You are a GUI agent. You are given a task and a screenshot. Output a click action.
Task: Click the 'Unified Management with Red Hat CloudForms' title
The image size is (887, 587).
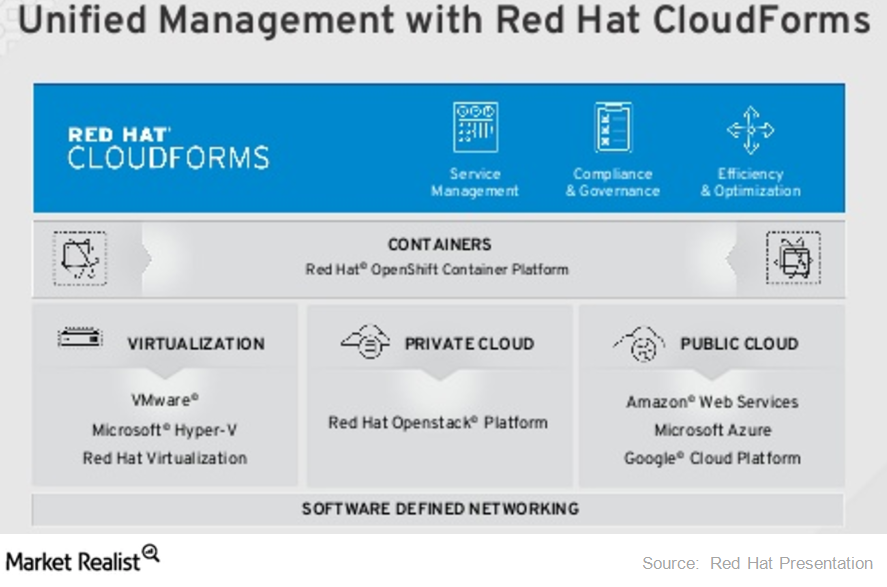click(x=444, y=20)
